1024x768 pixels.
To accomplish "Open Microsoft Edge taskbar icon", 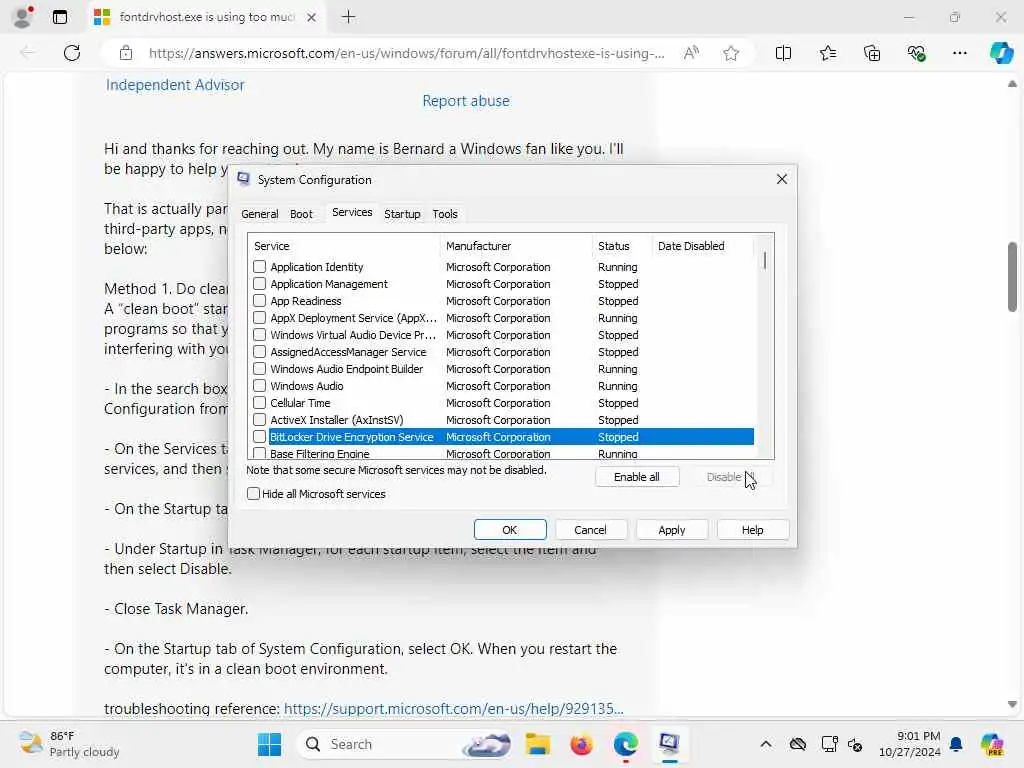I will [626, 744].
